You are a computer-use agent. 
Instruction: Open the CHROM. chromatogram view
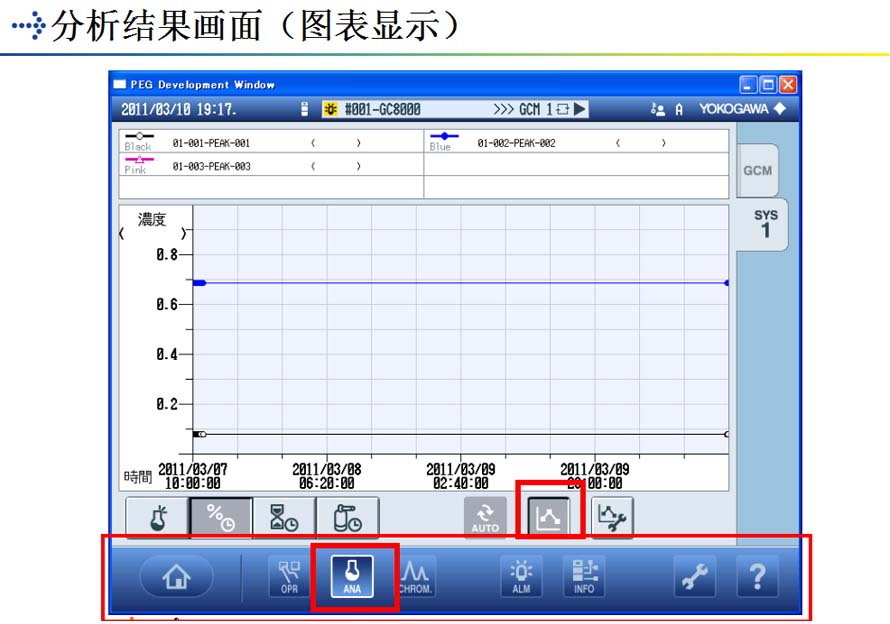[x=415, y=577]
